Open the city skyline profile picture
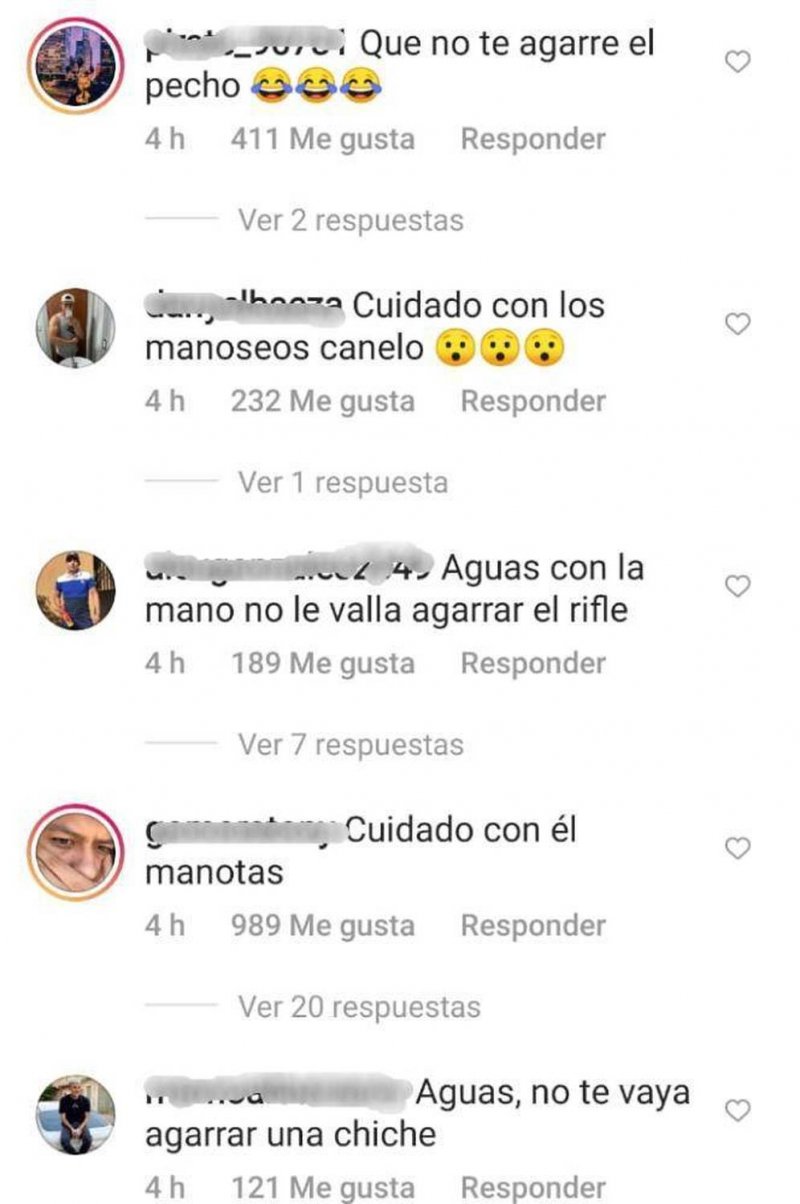The image size is (800, 1204). click(x=75, y=65)
